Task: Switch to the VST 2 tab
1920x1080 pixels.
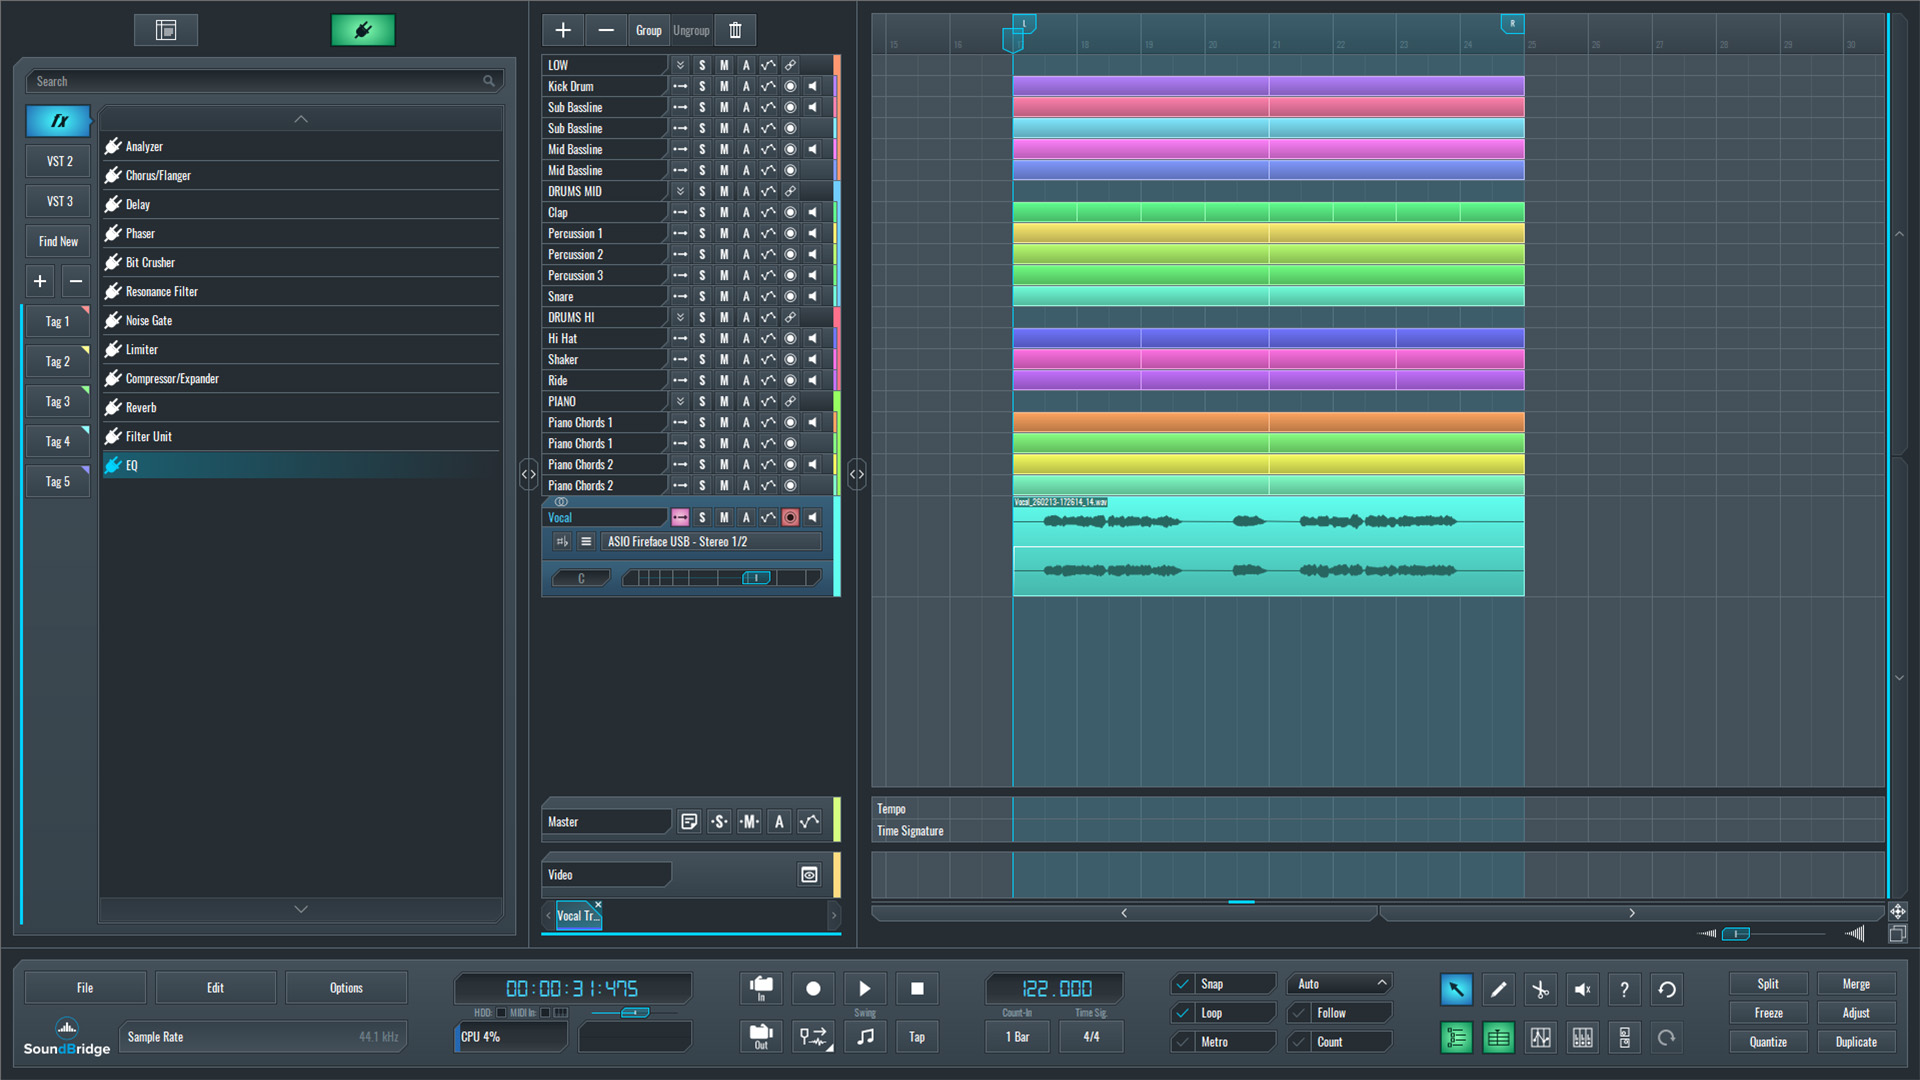Action: 59,161
